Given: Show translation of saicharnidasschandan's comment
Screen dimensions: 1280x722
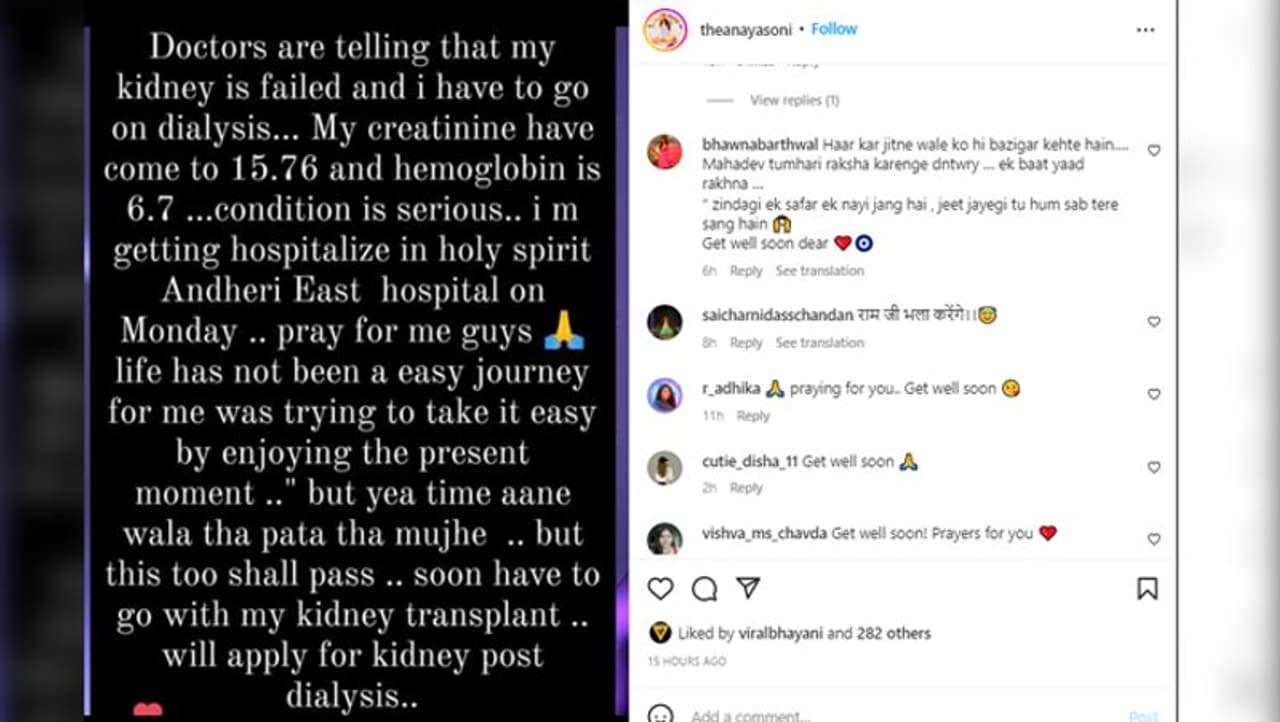Looking at the screenshot, I should point(819,343).
